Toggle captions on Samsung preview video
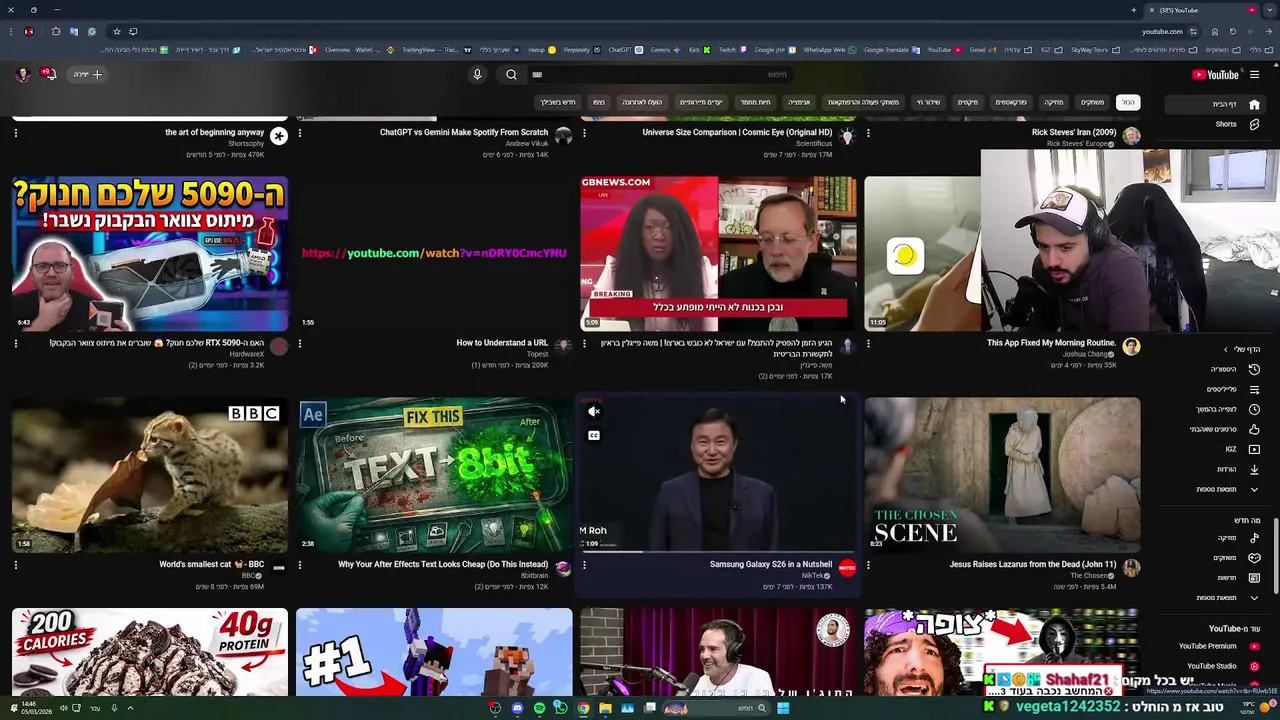Image resolution: width=1280 pixels, height=720 pixels. (x=594, y=436)
